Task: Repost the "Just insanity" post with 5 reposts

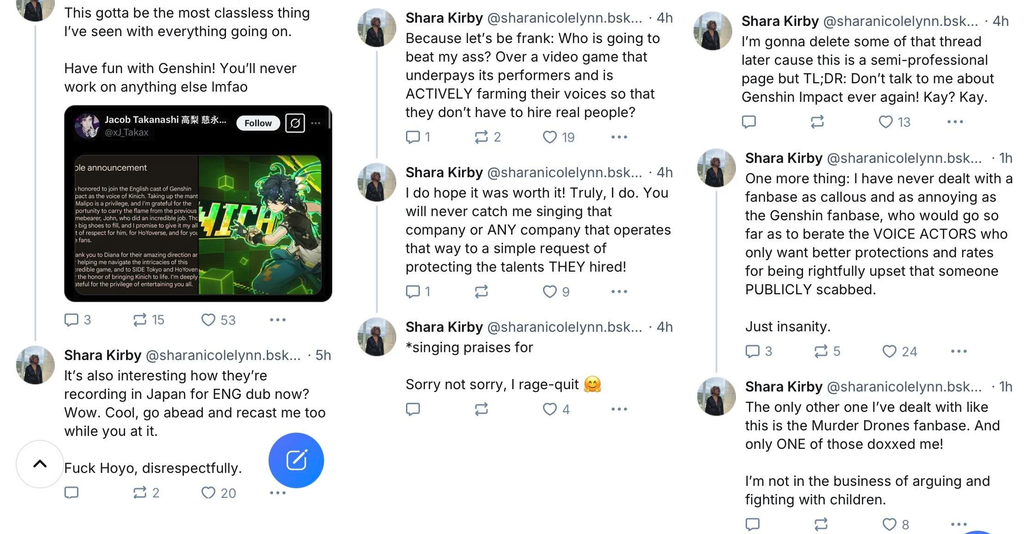Action: (x=821, y=351)
